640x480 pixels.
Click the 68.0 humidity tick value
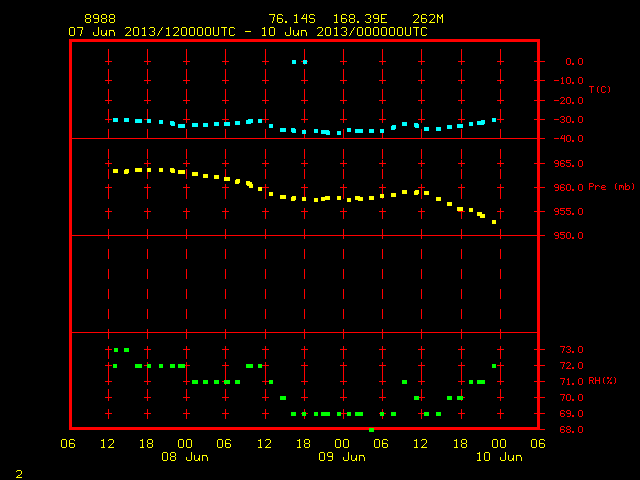pyautogui.click(x=571, y=430)
